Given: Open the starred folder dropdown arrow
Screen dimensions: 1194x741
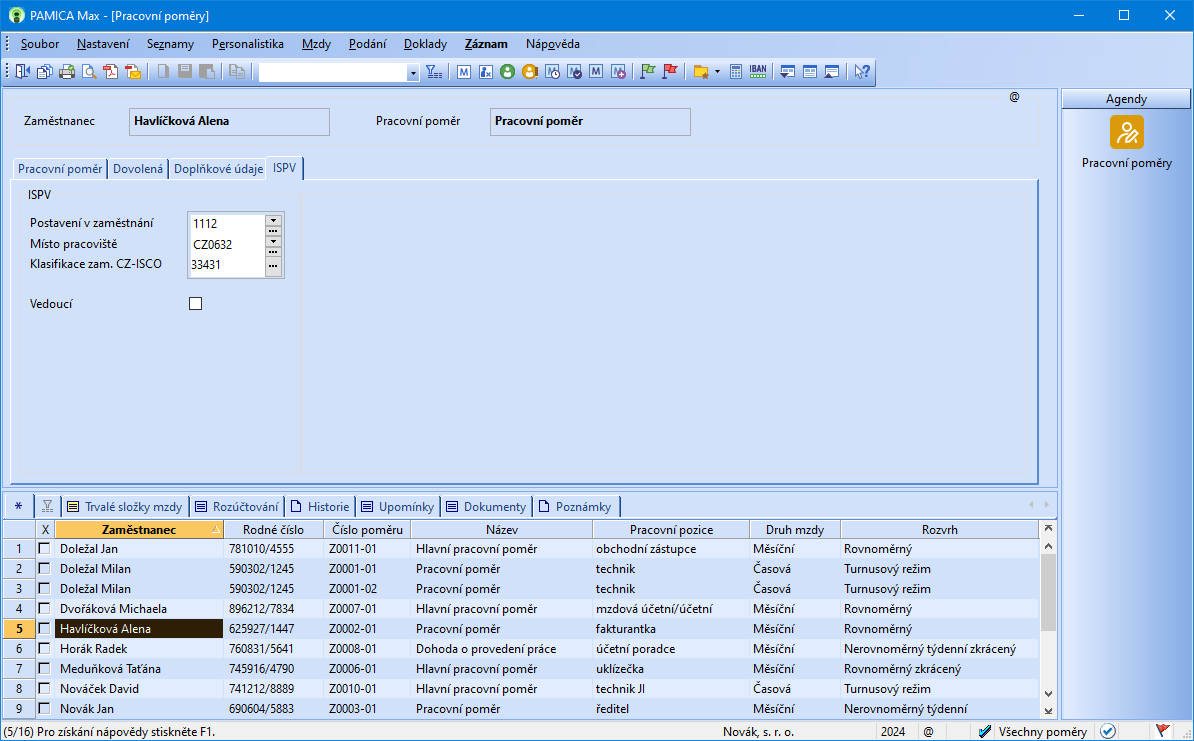Looking at the screenshot, I should (x=717, y=72).
